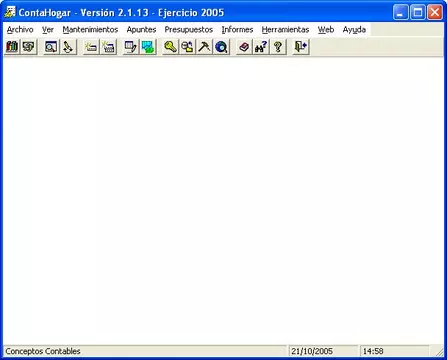Click the exit door icon
Viewport: 447px width, 360px height.
300,47
